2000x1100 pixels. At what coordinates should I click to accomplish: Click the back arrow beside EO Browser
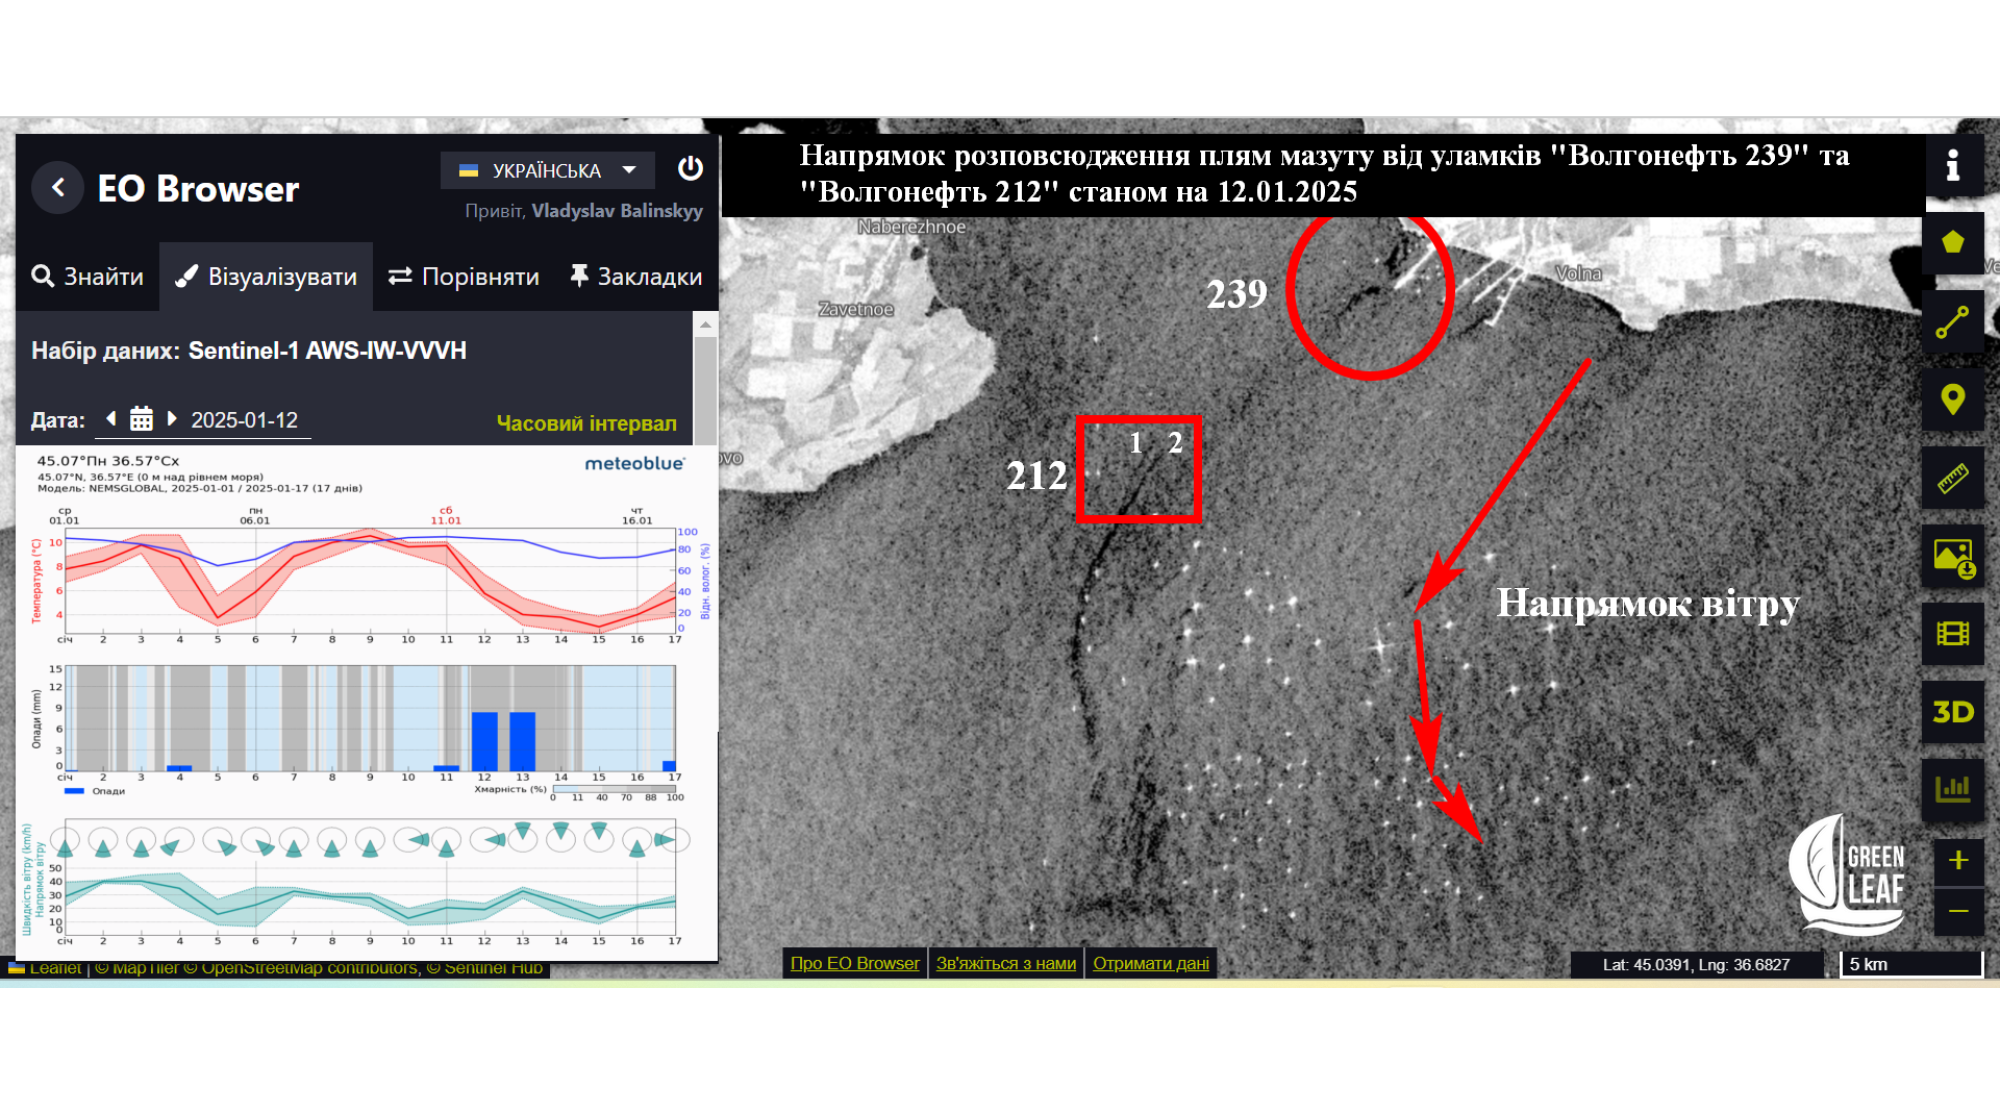[58, 188]
